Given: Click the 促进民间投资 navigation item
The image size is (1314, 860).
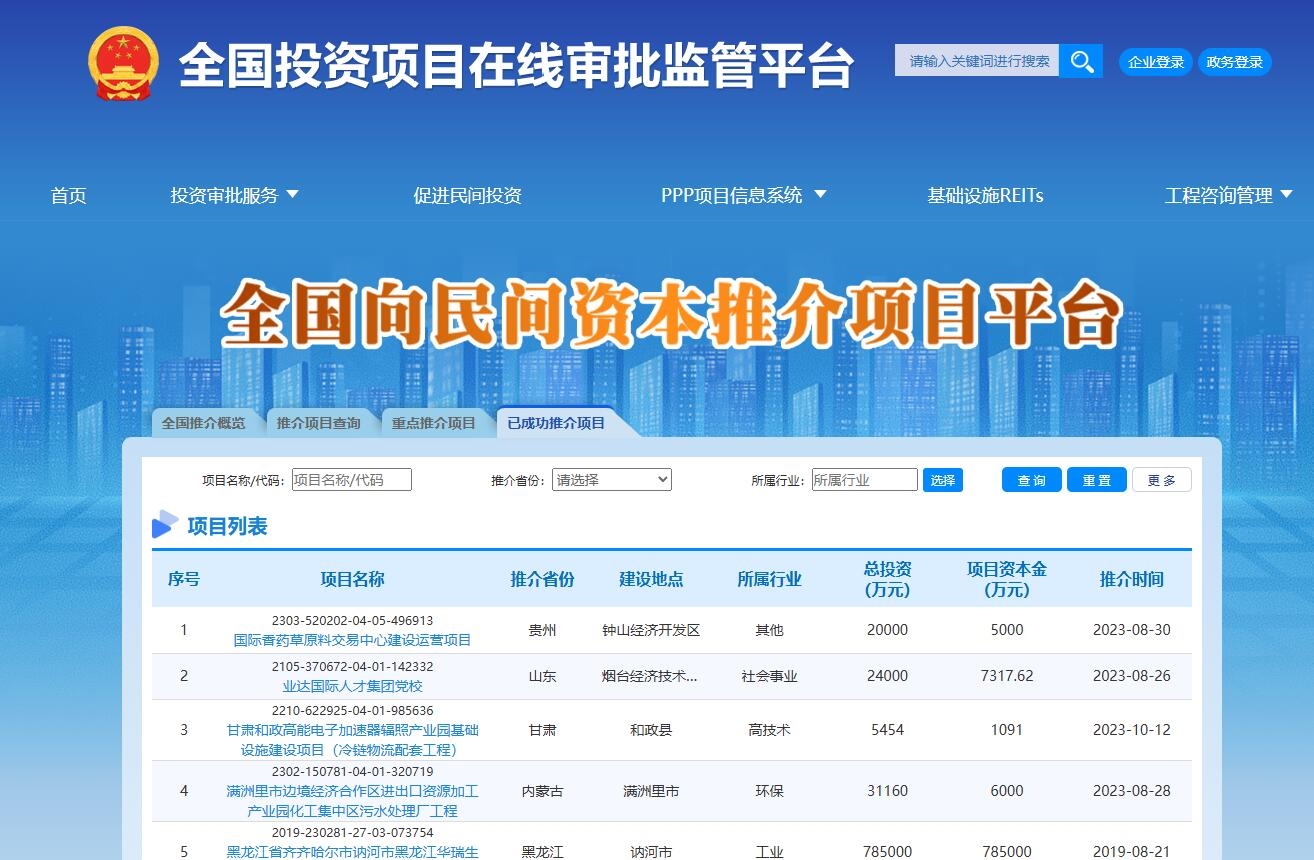Looking at the screenshot, I should click(x=467, y=195).
